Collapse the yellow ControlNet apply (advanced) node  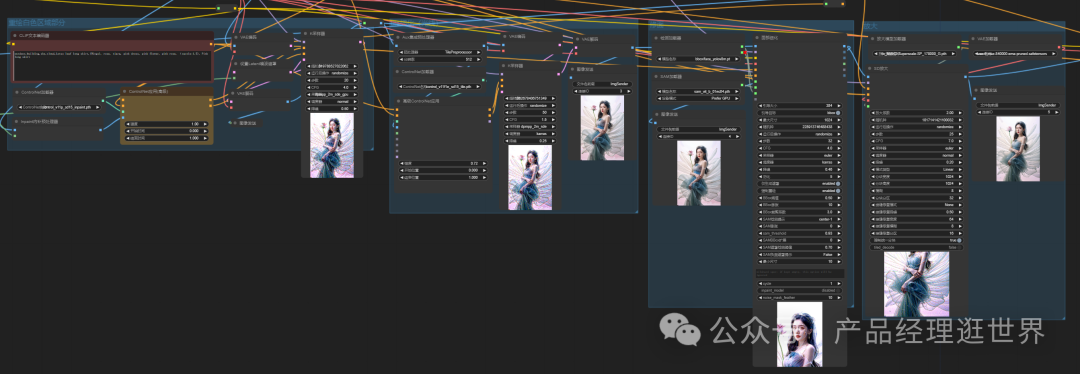[x=125, y=91]
